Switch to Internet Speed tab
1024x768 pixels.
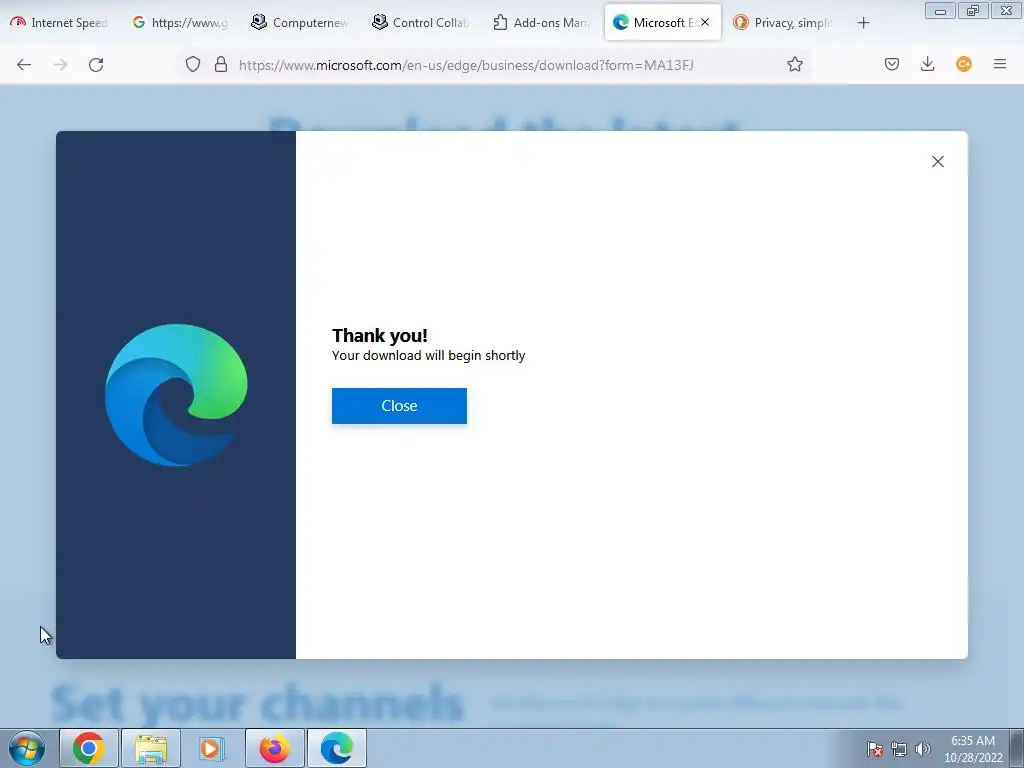click(59, 23)
